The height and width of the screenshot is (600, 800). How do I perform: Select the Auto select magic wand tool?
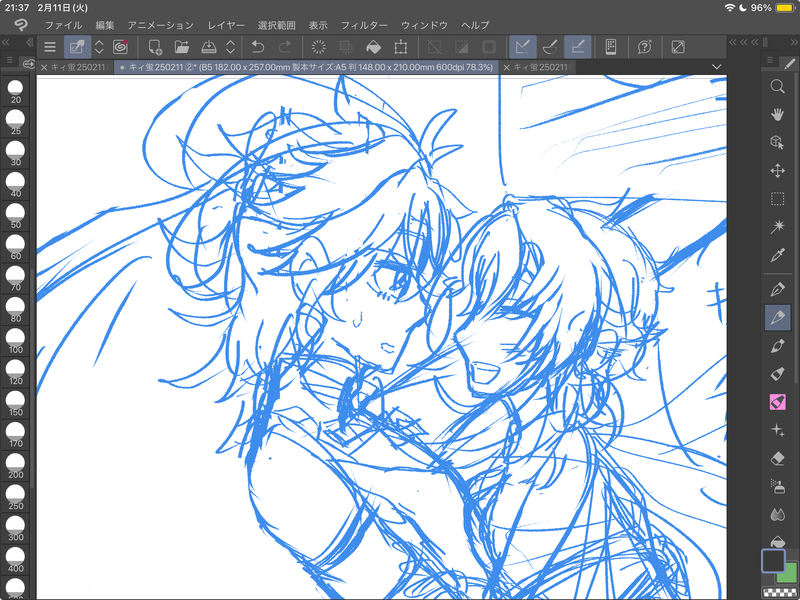[x=777, y=227]
